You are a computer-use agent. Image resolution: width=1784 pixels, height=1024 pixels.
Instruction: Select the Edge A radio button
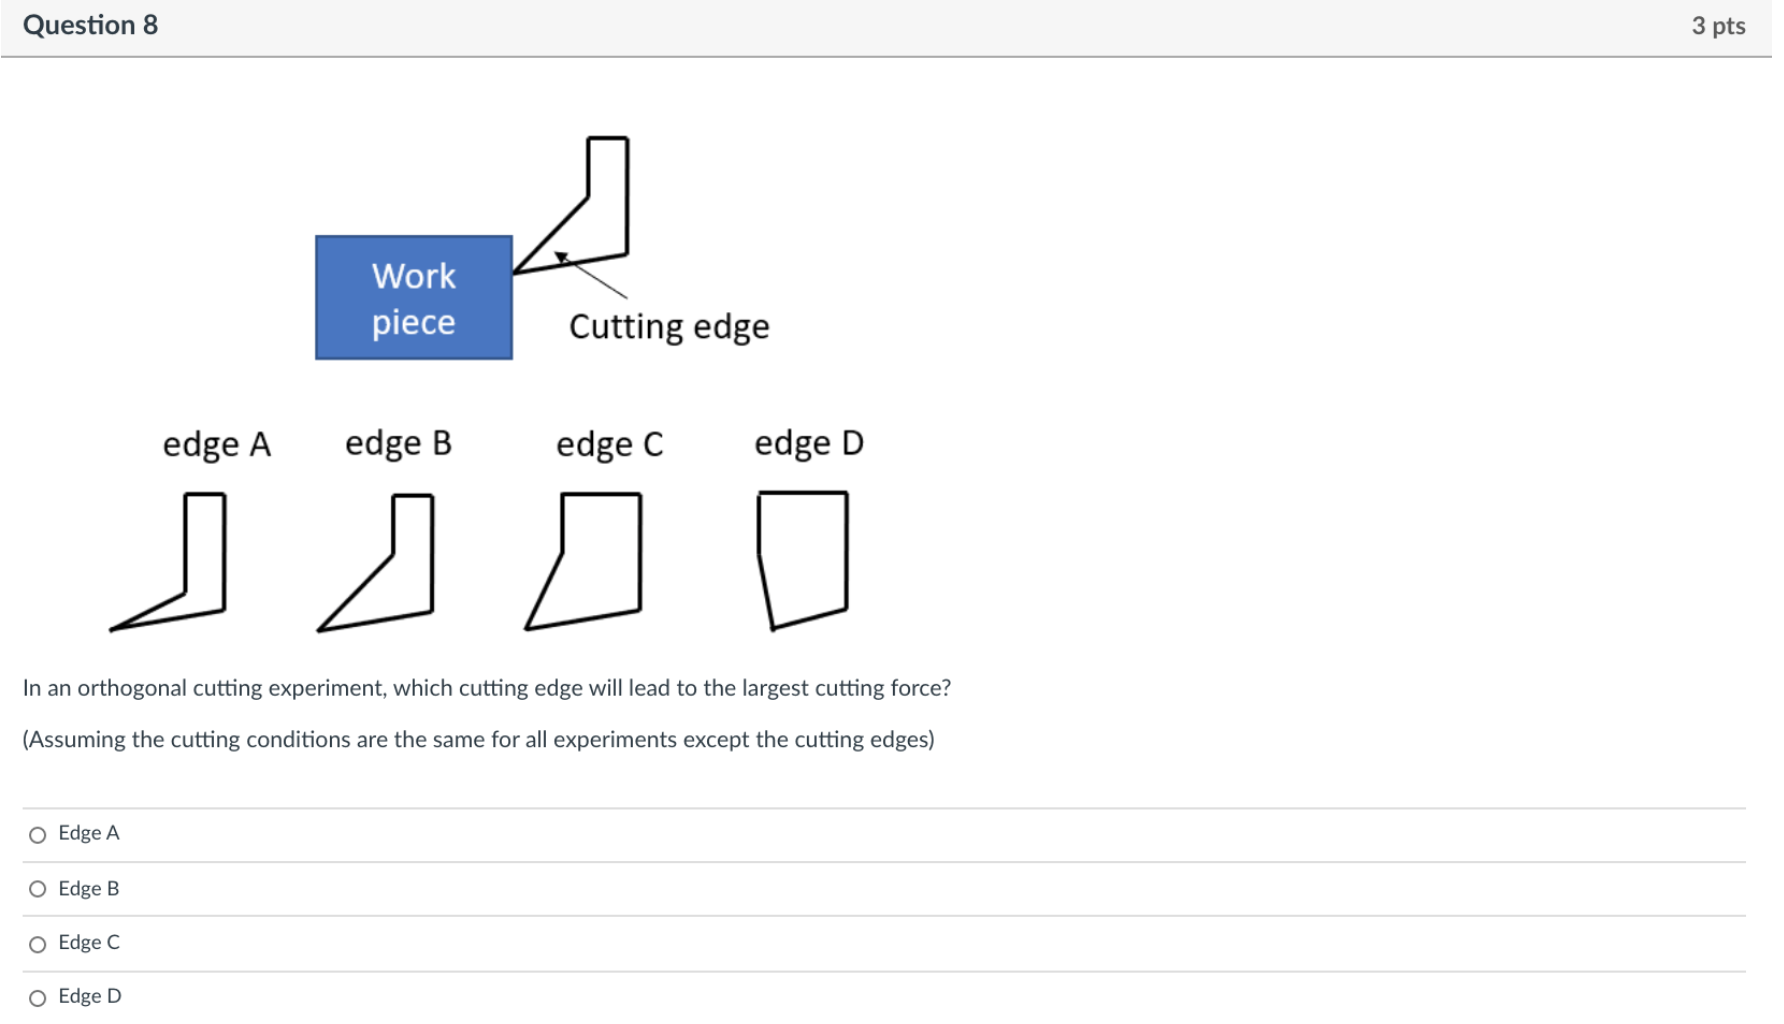click(37, 833)
